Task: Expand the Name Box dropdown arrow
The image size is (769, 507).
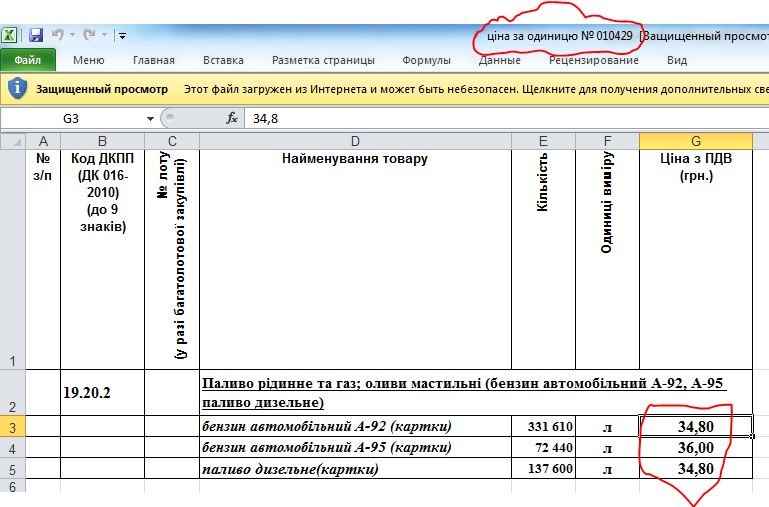Action: point(150,119)
